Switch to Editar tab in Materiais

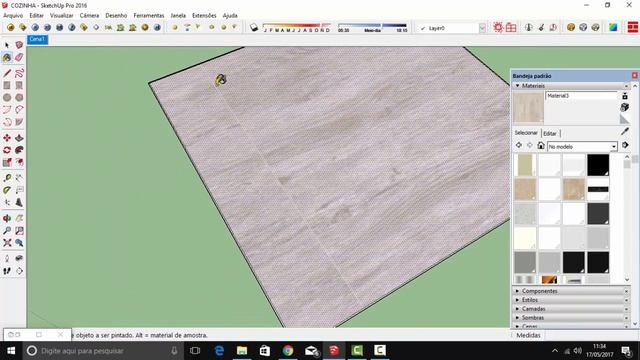pos(550,133)
